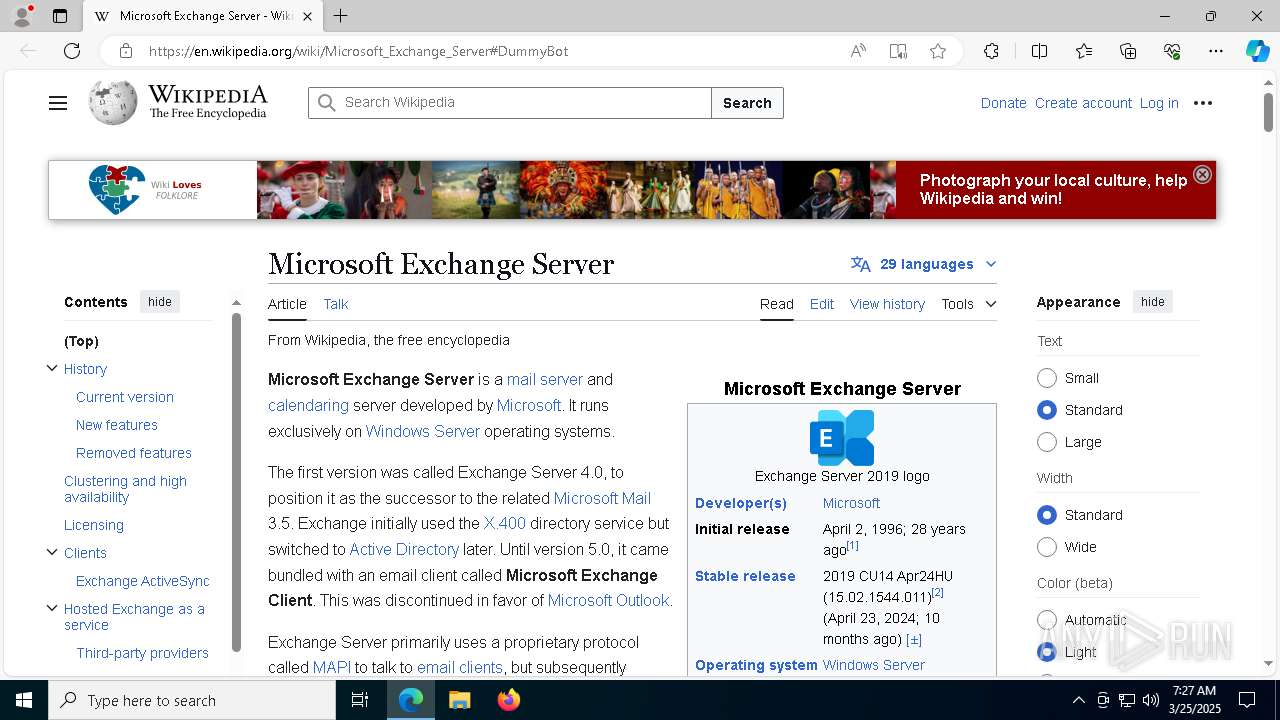
Task: Open Browser essentials heart icon
Action: (1172, 51)
